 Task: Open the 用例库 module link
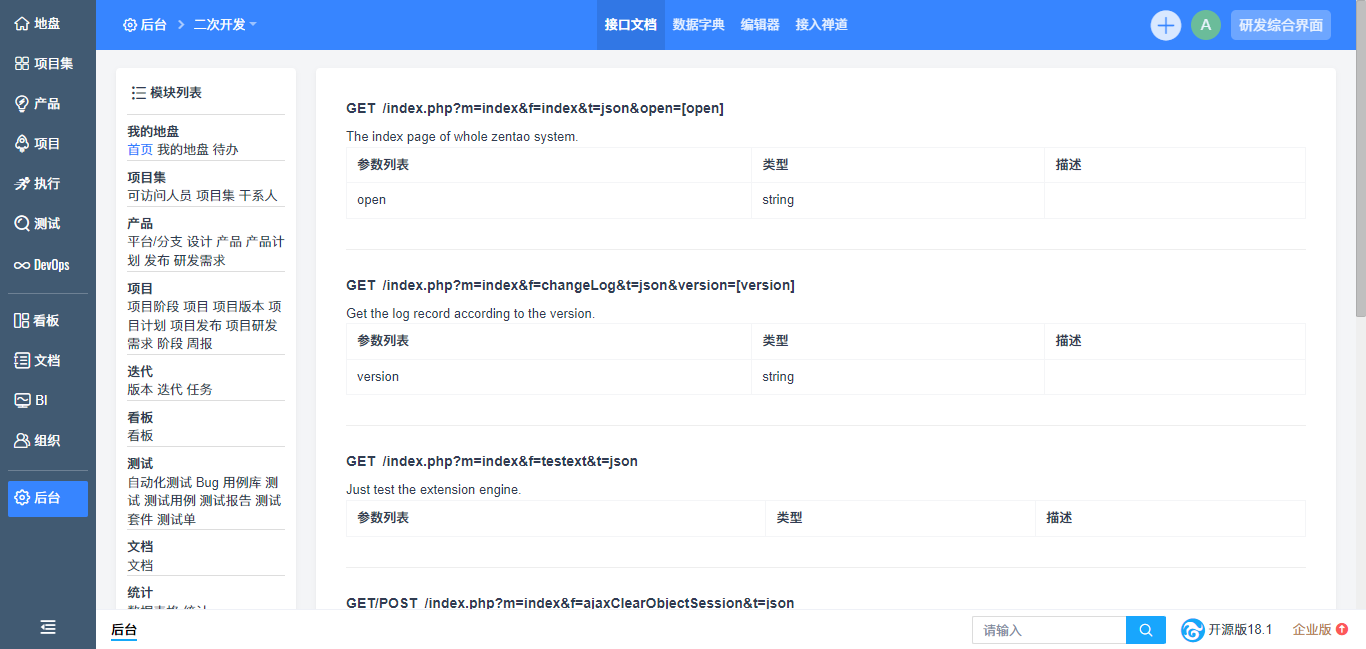tap(242, 483)
